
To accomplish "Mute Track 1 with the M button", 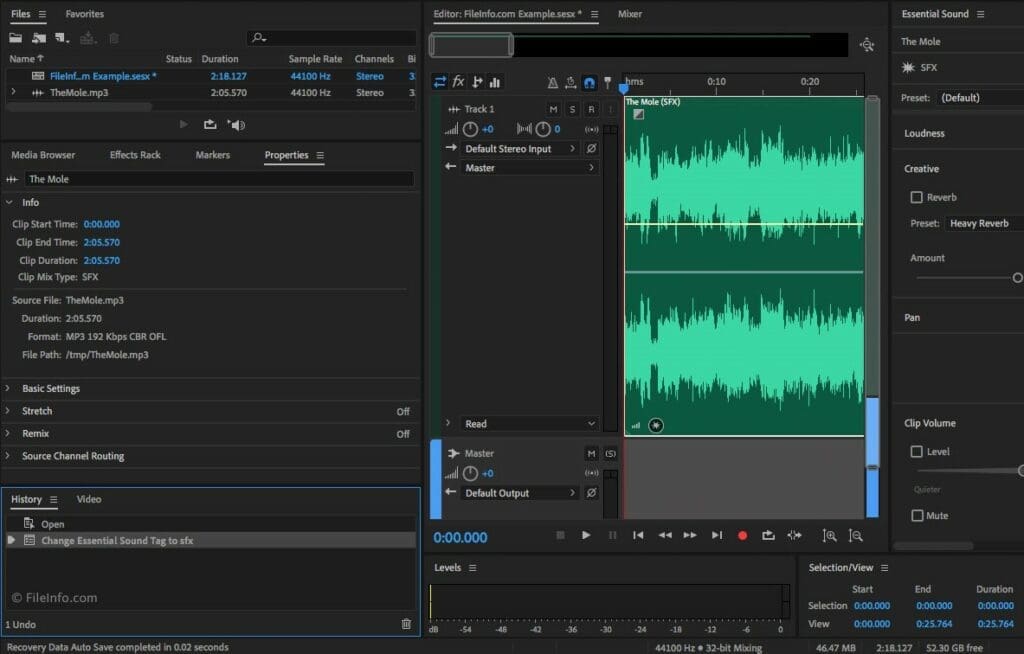I will [x=553, y=109].
